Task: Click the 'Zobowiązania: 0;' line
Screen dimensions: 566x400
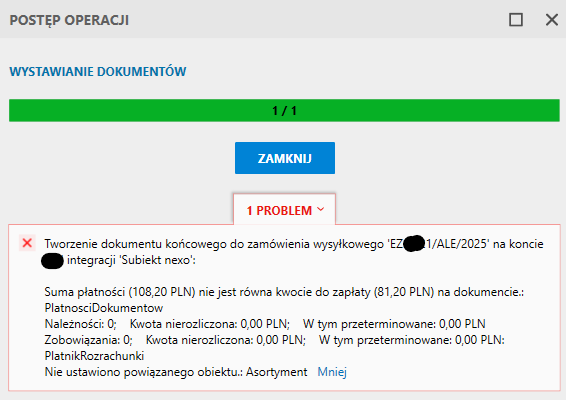Action: [274, 340]
